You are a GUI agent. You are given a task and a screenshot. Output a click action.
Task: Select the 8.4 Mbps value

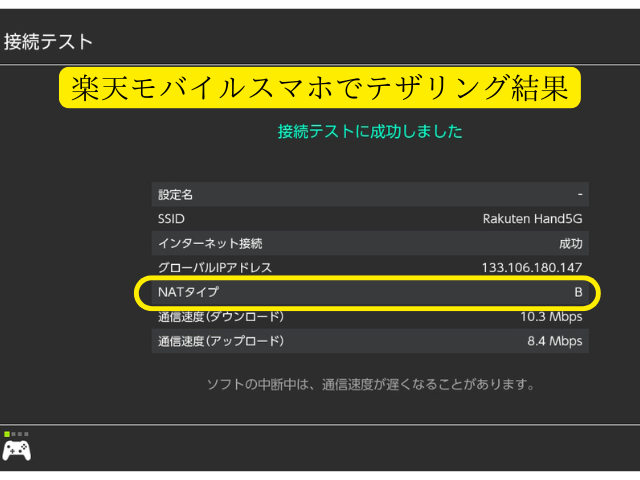555,341
